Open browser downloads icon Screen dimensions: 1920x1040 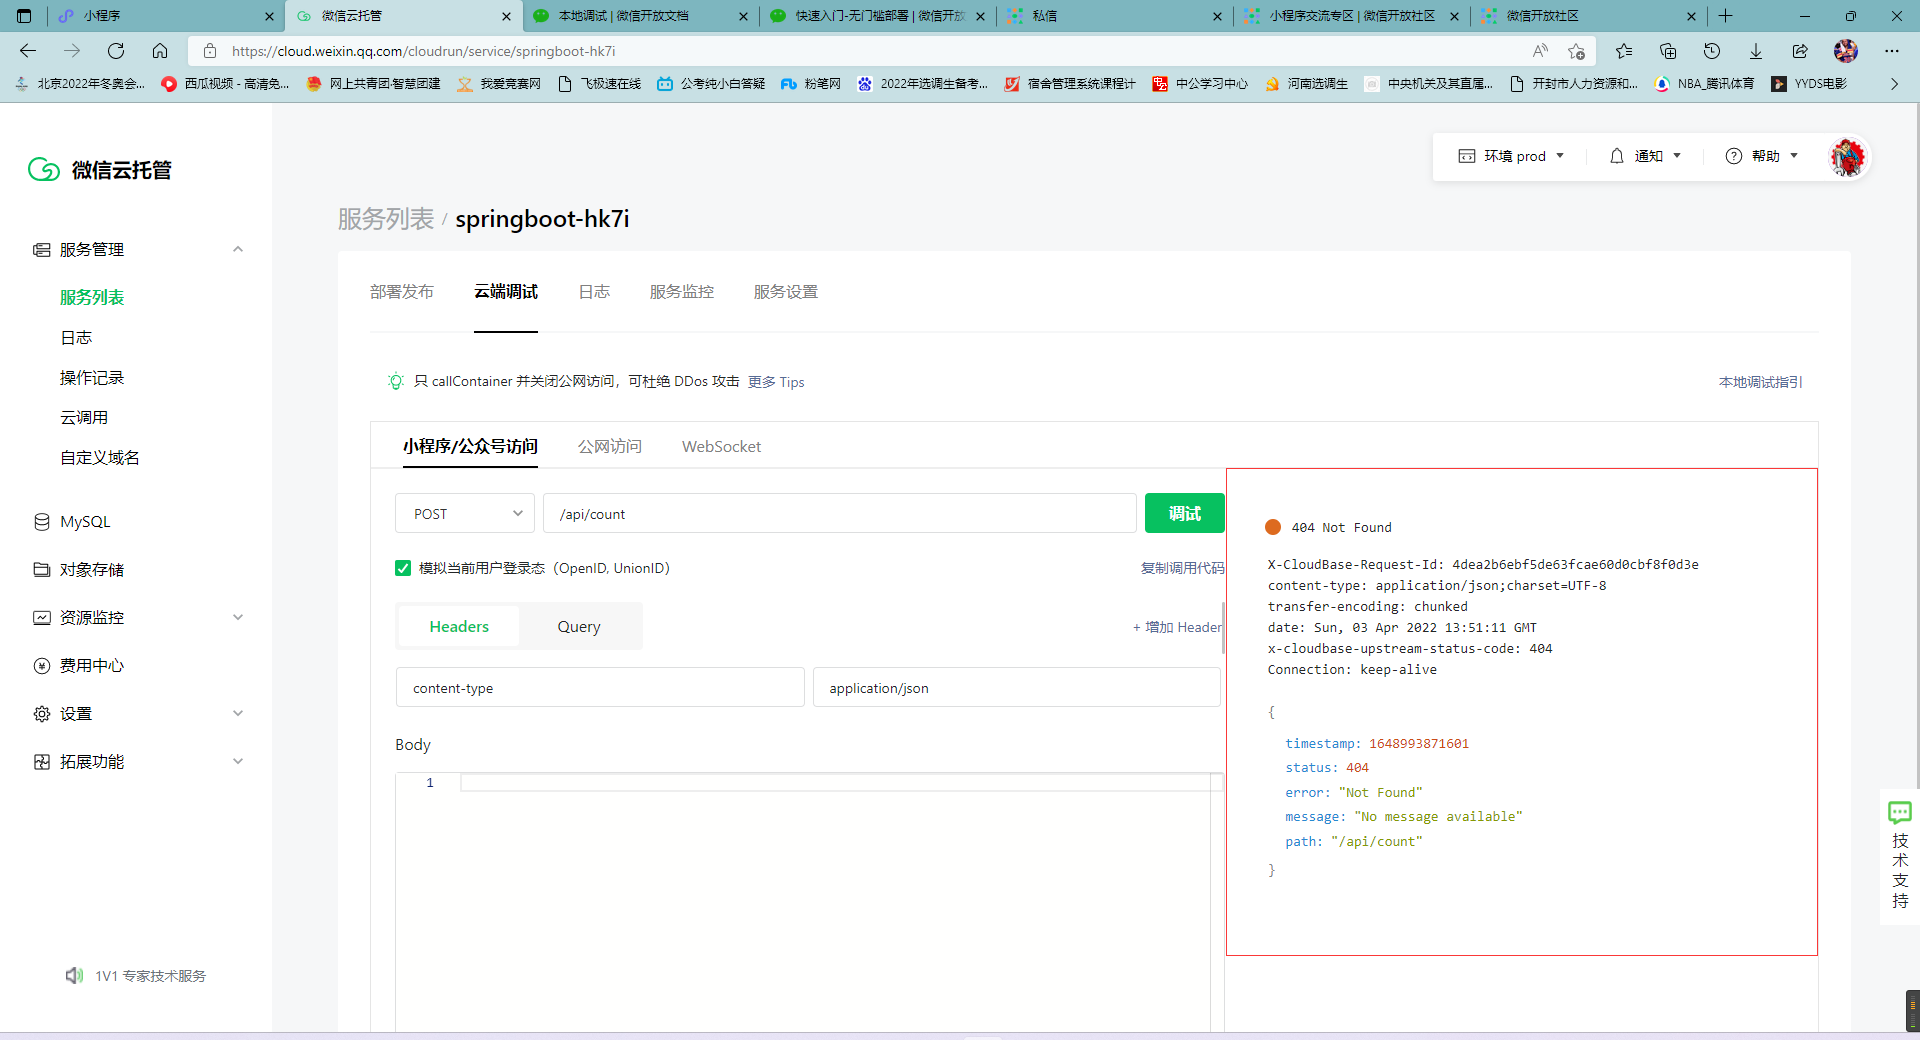click(x=1756, y=51)
